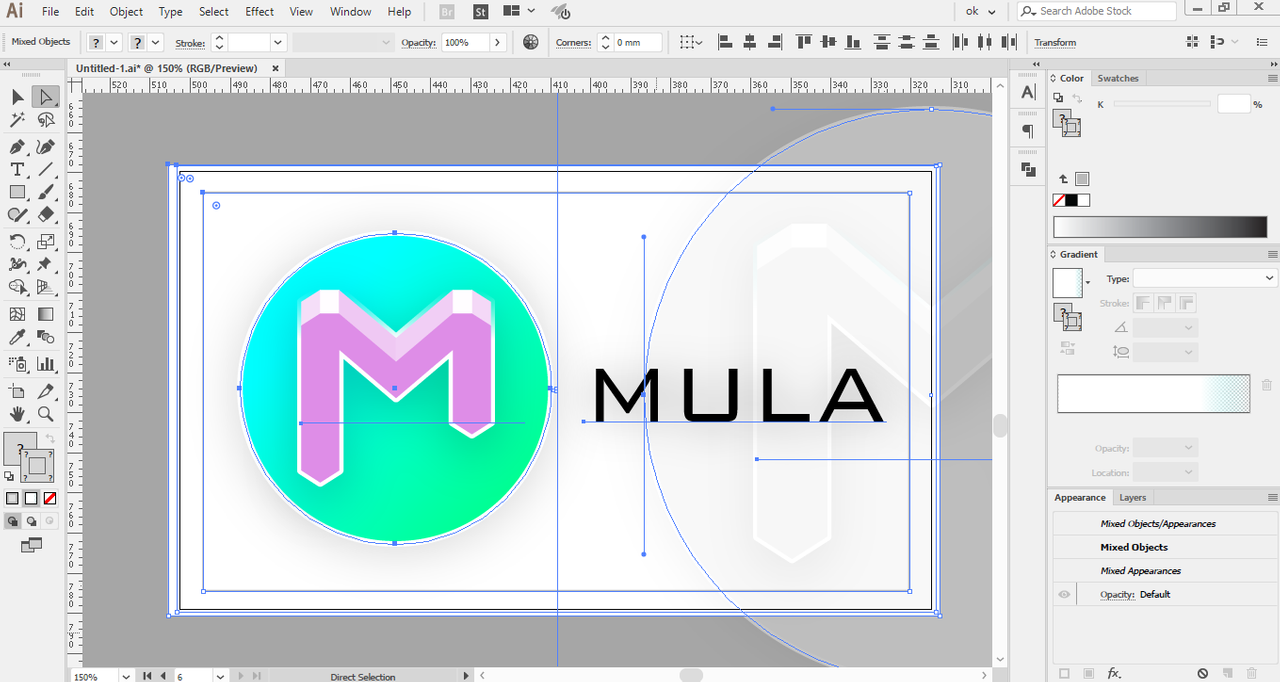1280x682 pixels.
Task: Select the Rectangle tool
Action: 17,192
